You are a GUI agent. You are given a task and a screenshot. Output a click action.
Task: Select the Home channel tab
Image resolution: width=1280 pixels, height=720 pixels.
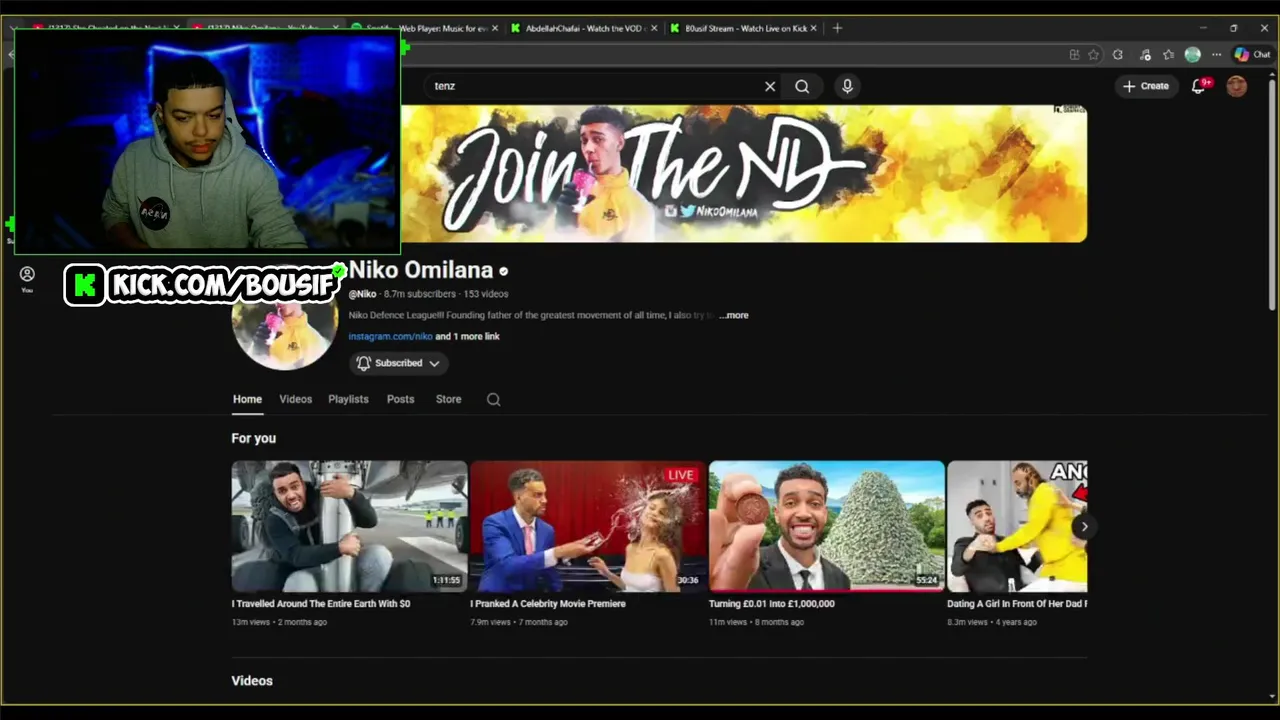tap(247, 399)
